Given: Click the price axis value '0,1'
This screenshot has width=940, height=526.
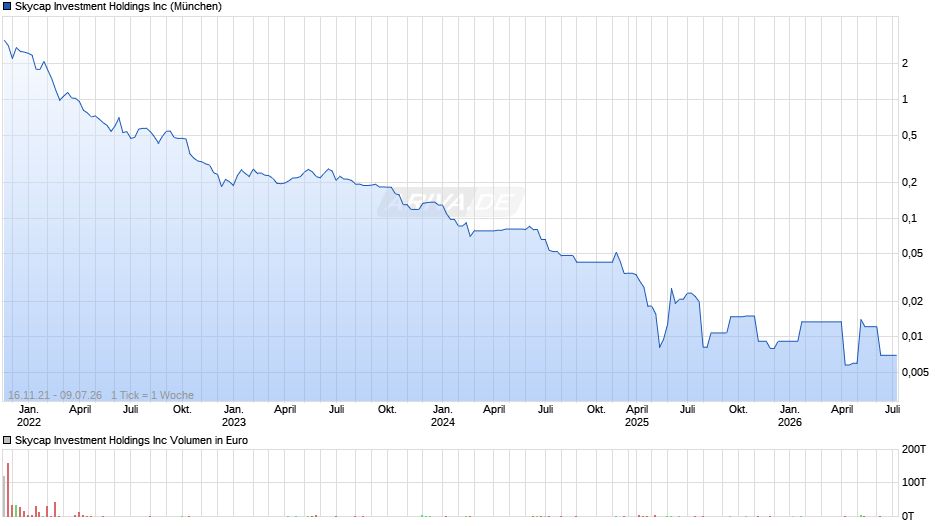Looking at the screenshot, I should [909, 218].
